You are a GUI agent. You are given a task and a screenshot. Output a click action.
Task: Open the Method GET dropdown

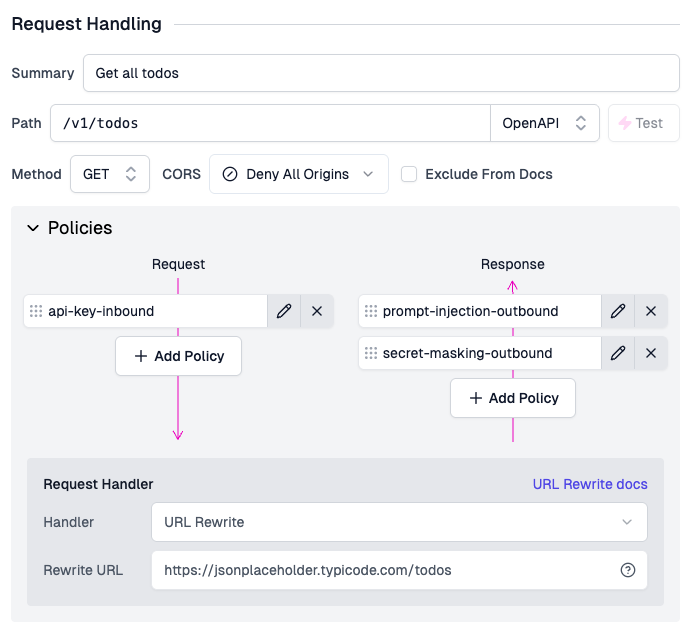click(110, 174)
